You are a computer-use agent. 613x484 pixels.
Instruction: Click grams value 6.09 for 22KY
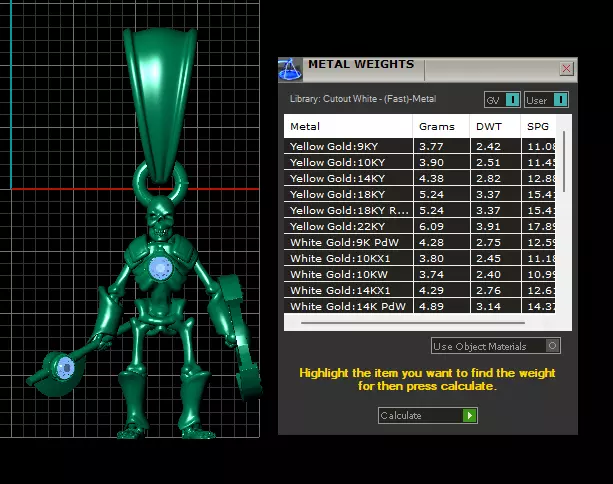click(x=431, y=227)
